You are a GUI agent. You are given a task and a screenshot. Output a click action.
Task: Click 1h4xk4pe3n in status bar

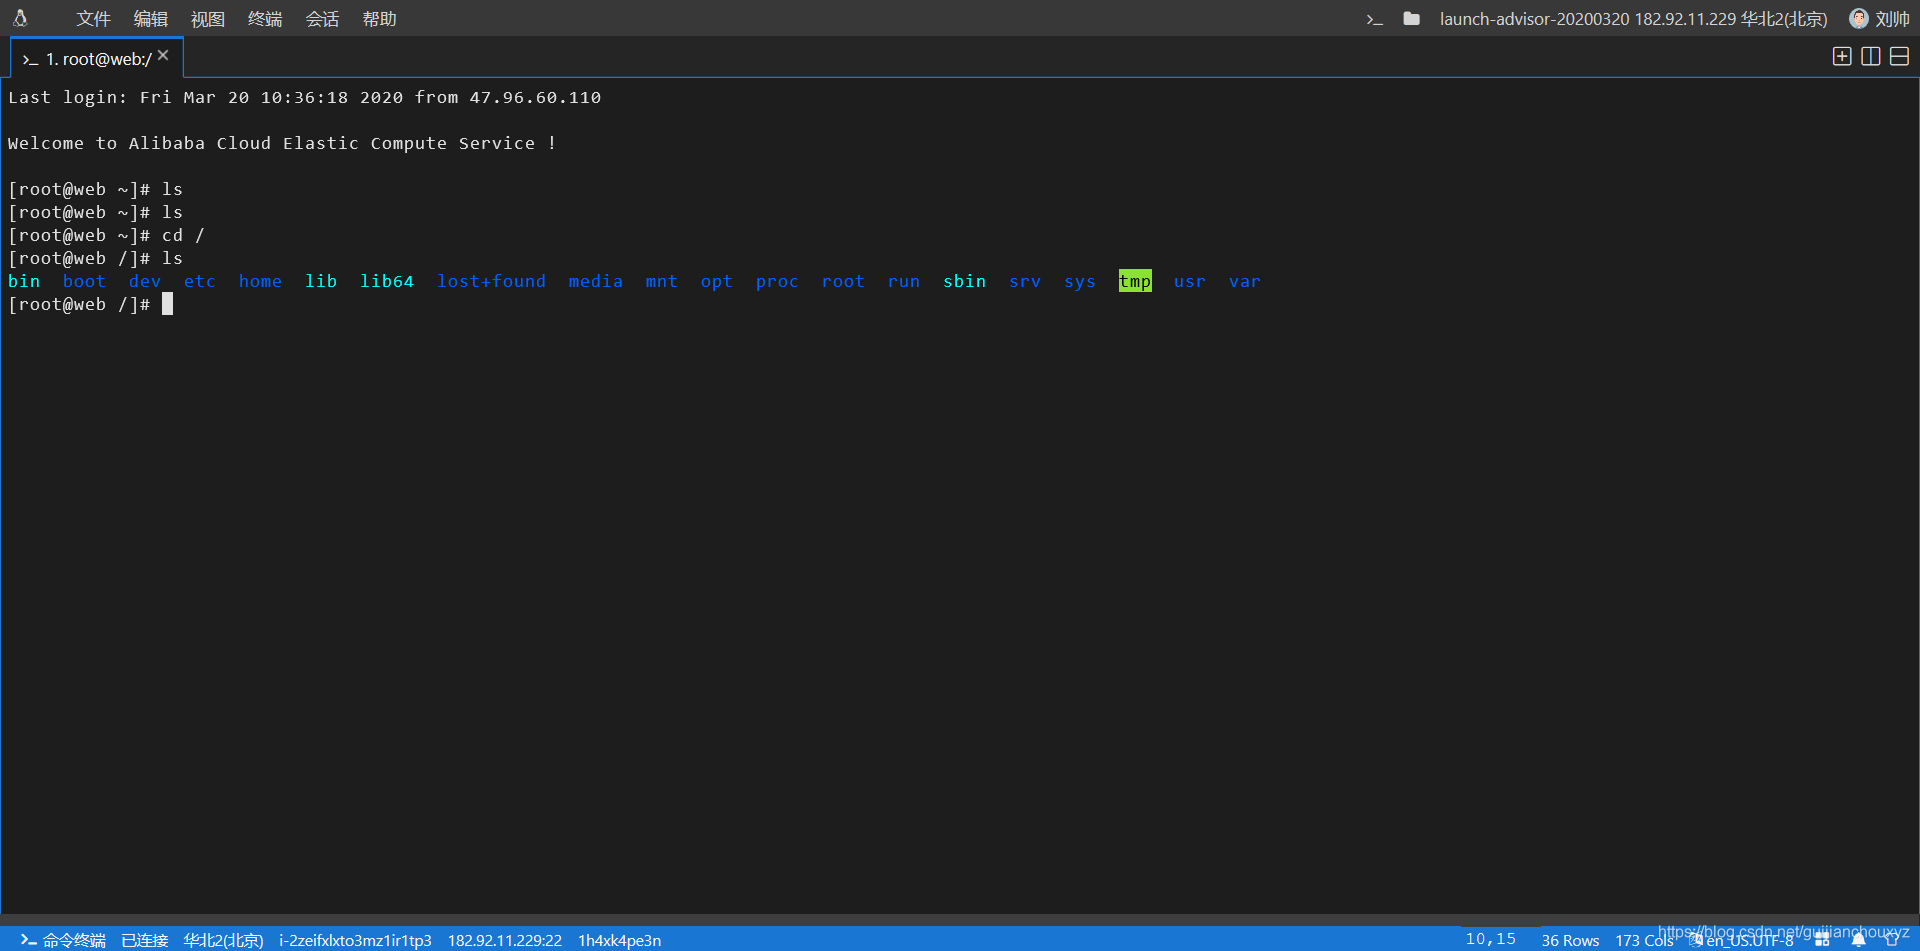[x=620, y=940]
